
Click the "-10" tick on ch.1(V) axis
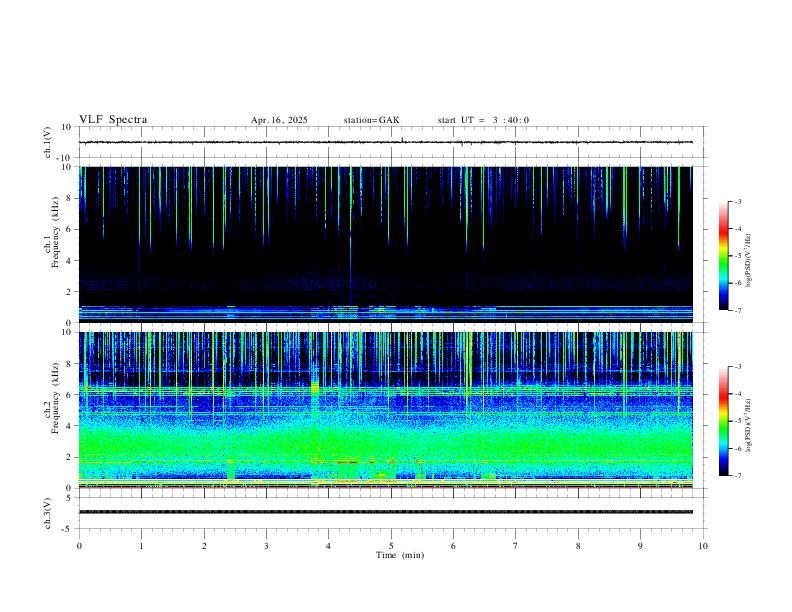coord(65,158)
